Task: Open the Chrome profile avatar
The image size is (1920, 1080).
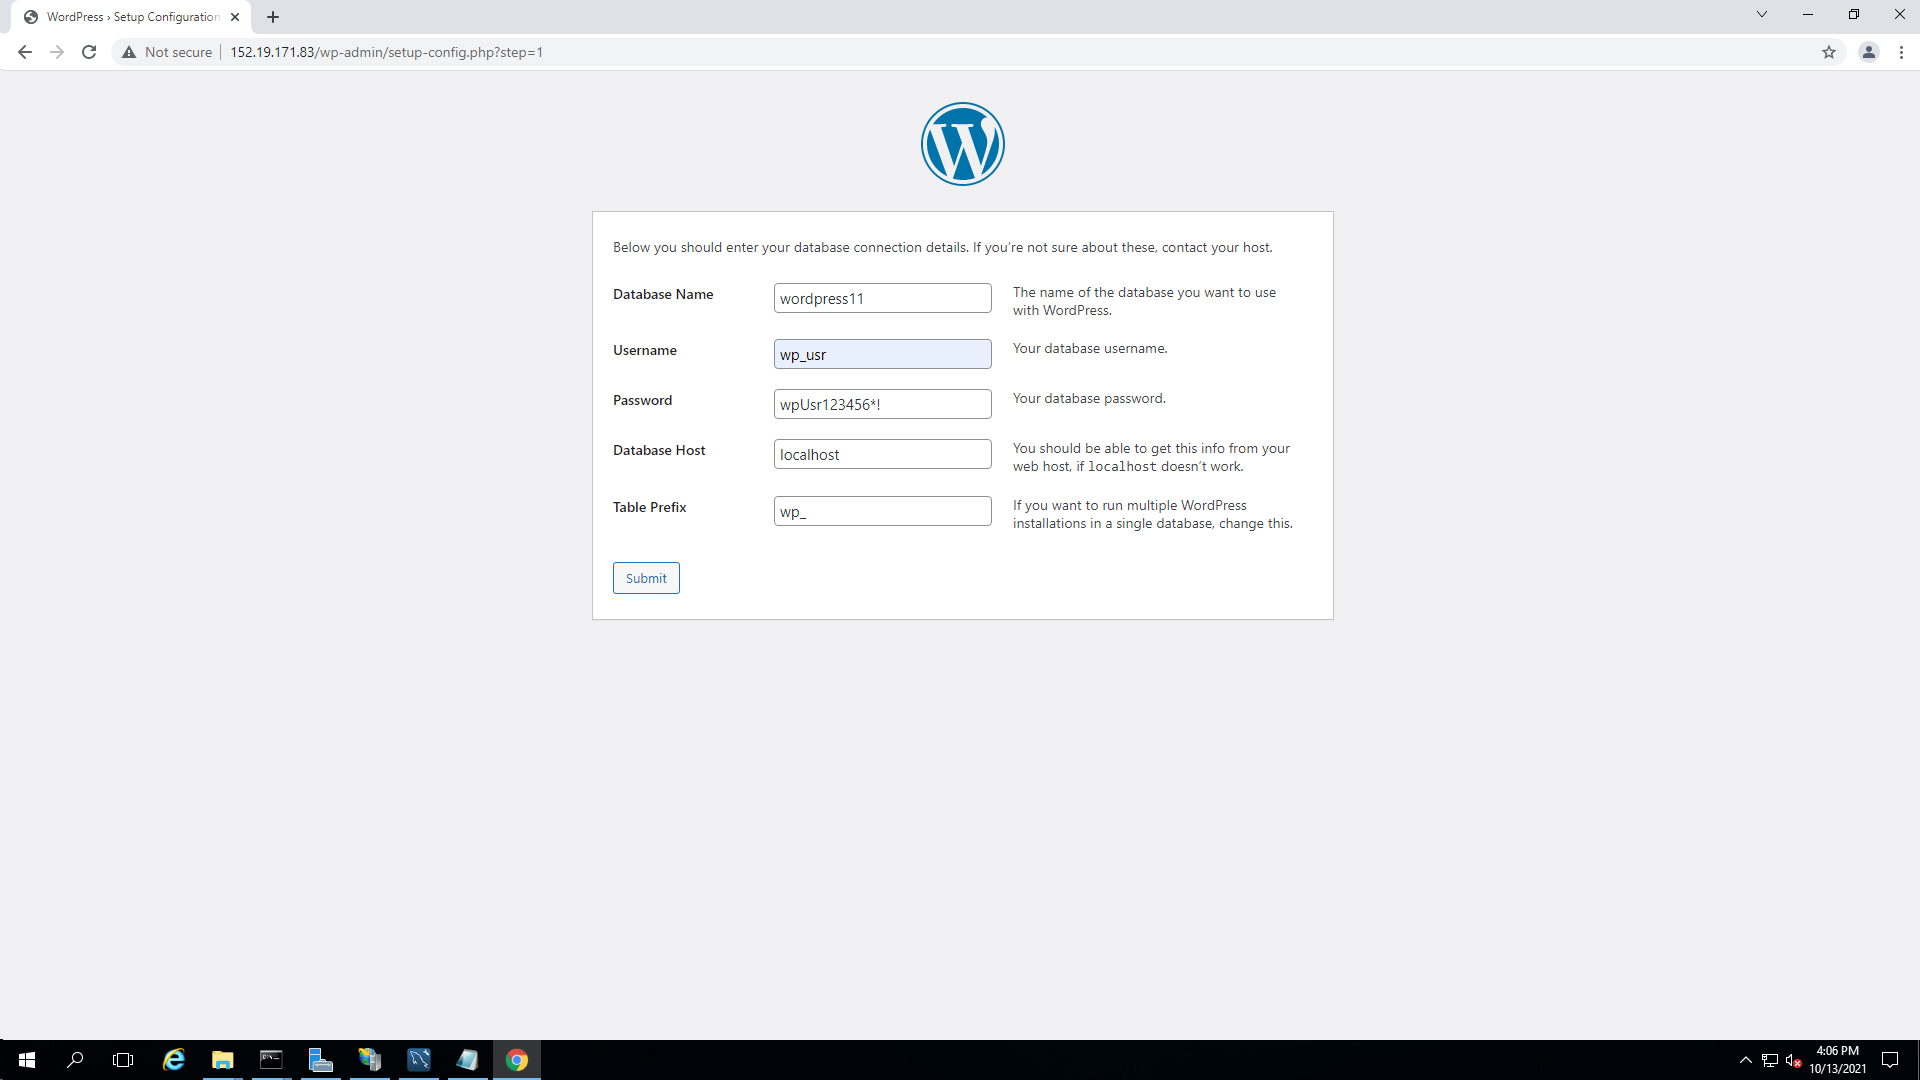Action: 1868,52
